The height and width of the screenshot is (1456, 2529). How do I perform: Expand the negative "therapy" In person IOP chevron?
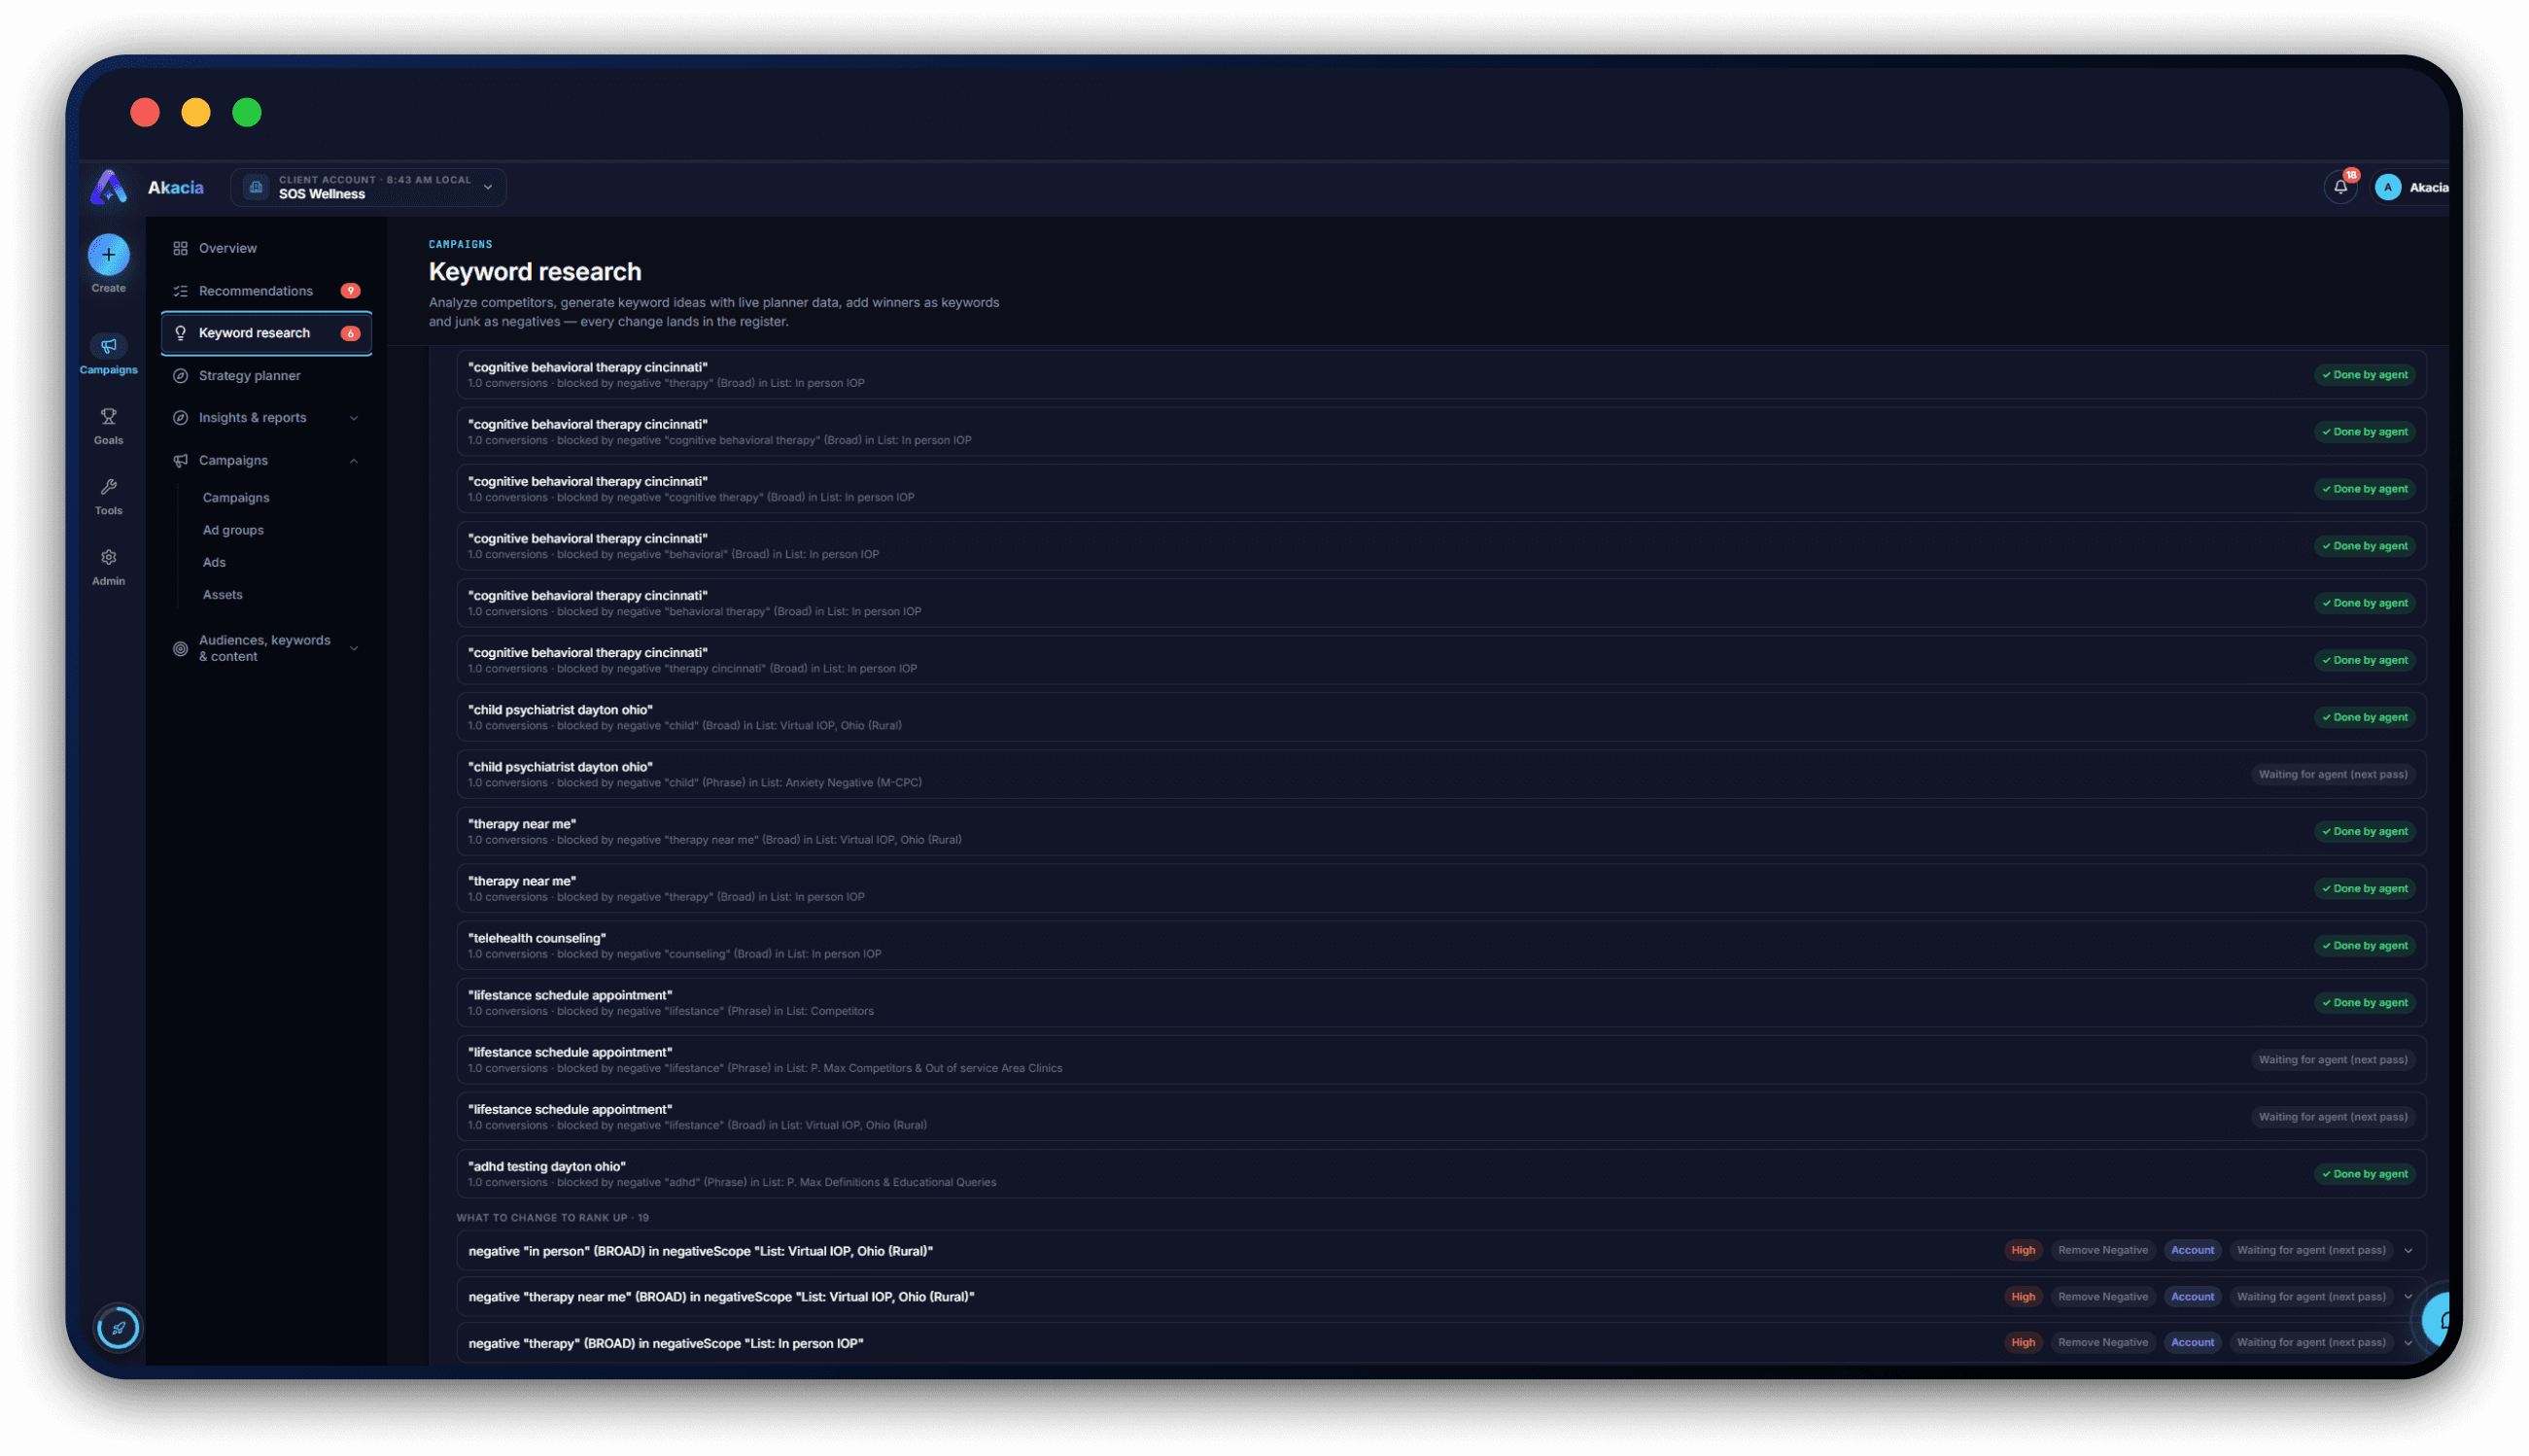[2407, 1342]
